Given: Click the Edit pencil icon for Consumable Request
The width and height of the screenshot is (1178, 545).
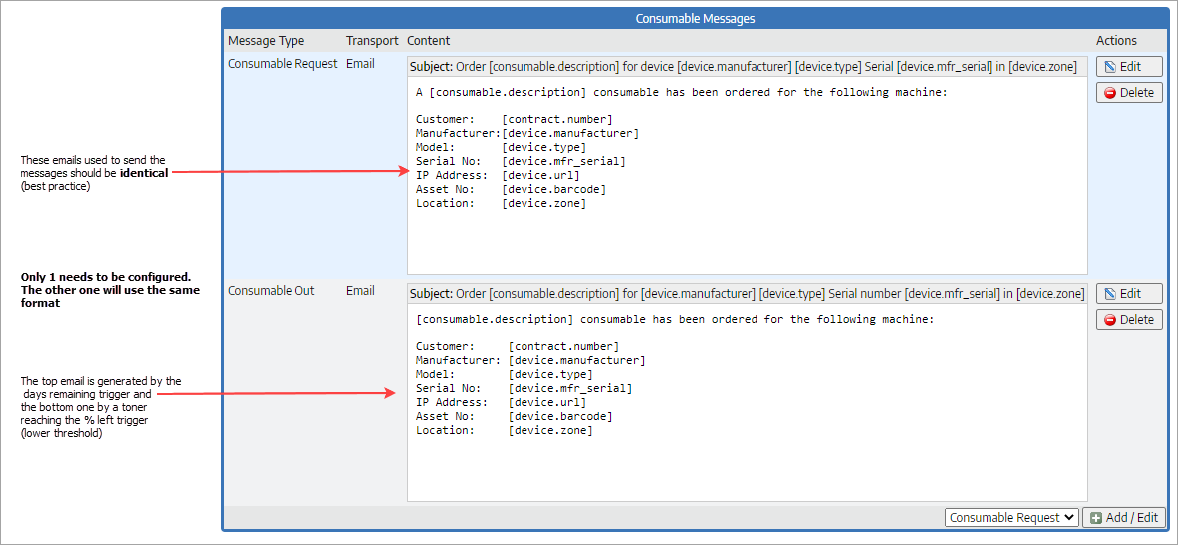Looking at the screenshot, I should [1109, 67].
